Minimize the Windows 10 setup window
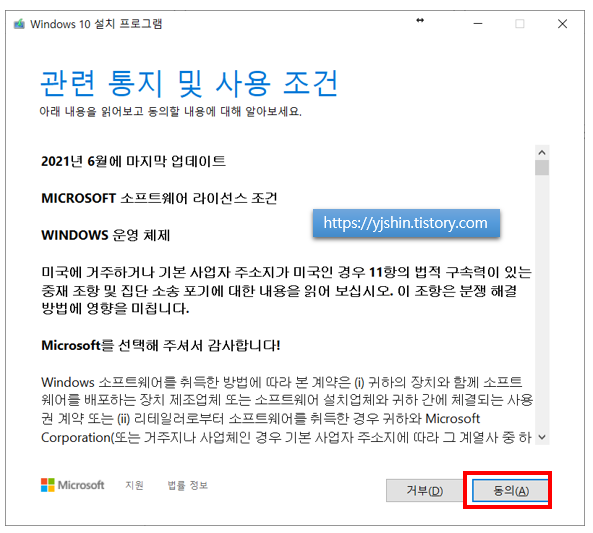The image size is (593, 533). [478, 24]
